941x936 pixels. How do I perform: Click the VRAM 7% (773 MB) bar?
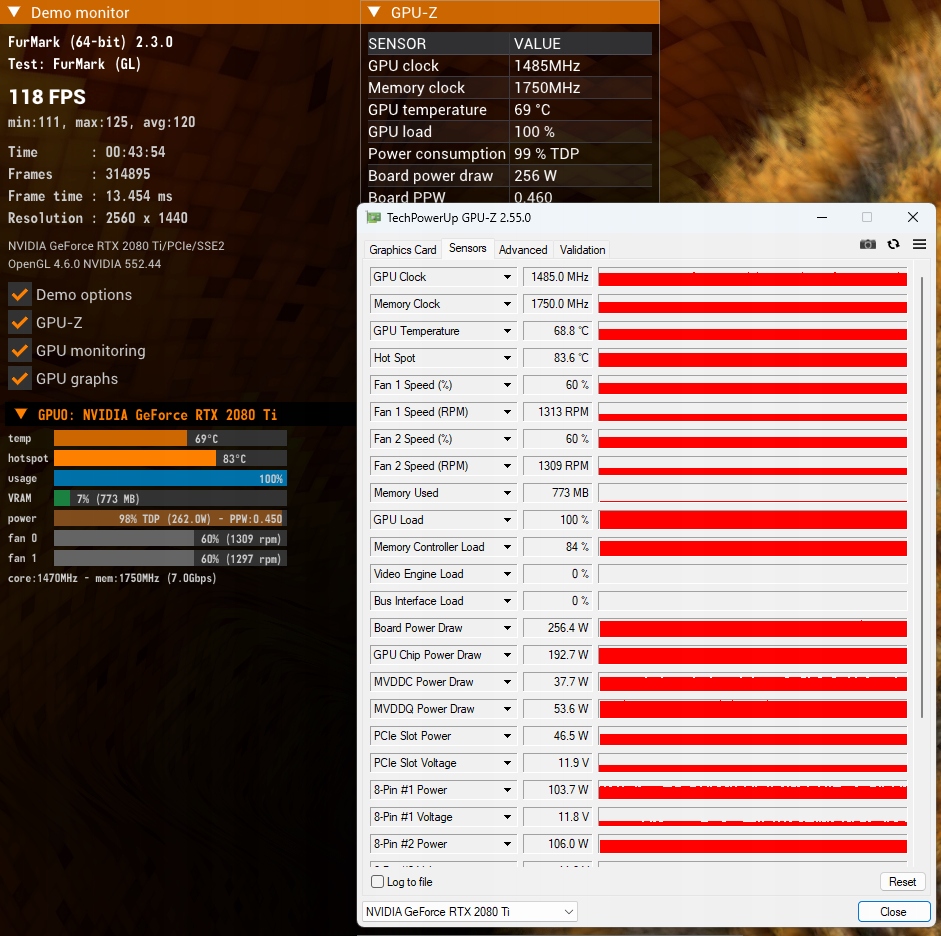(170, 499)
